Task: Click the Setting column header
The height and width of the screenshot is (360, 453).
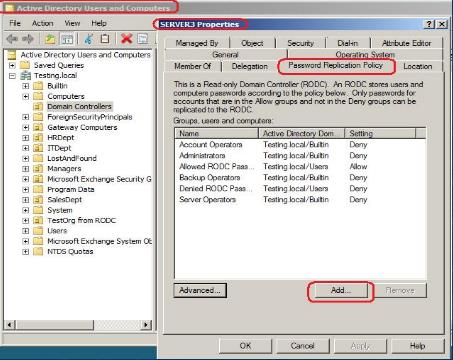Action: [x=380, y=133]
